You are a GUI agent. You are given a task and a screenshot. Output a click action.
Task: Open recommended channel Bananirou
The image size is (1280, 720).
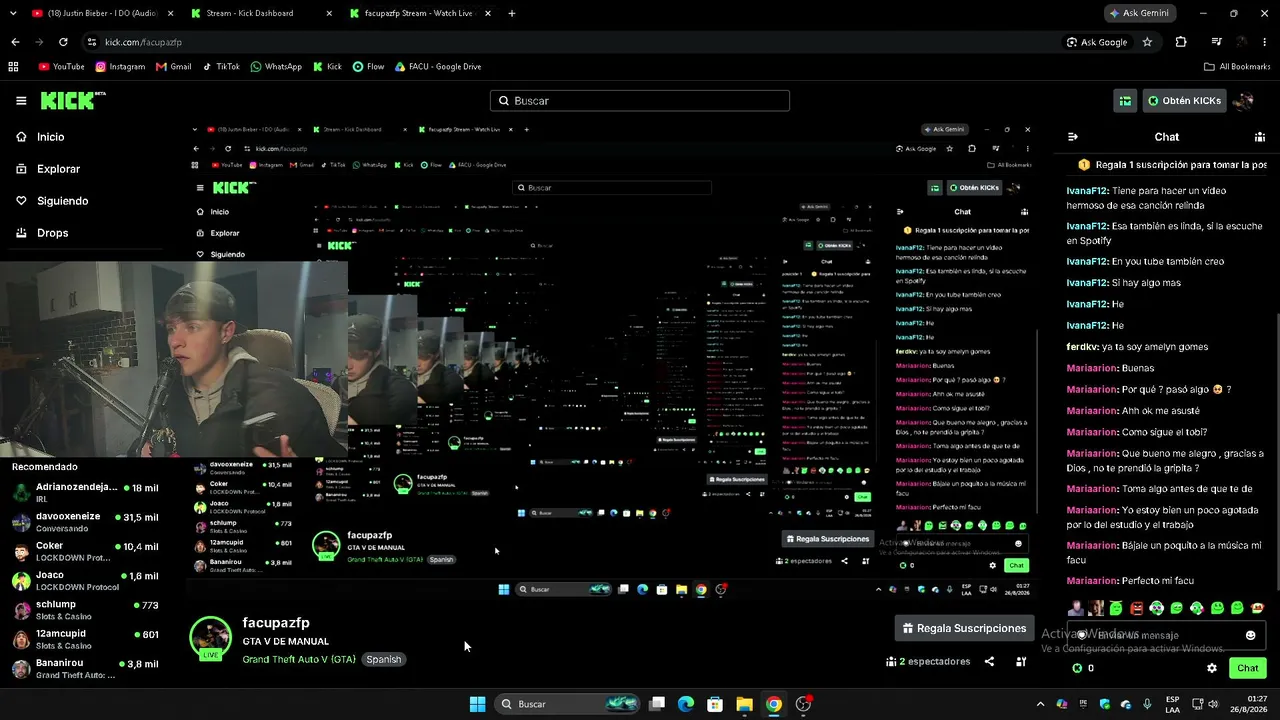[85, 668]
